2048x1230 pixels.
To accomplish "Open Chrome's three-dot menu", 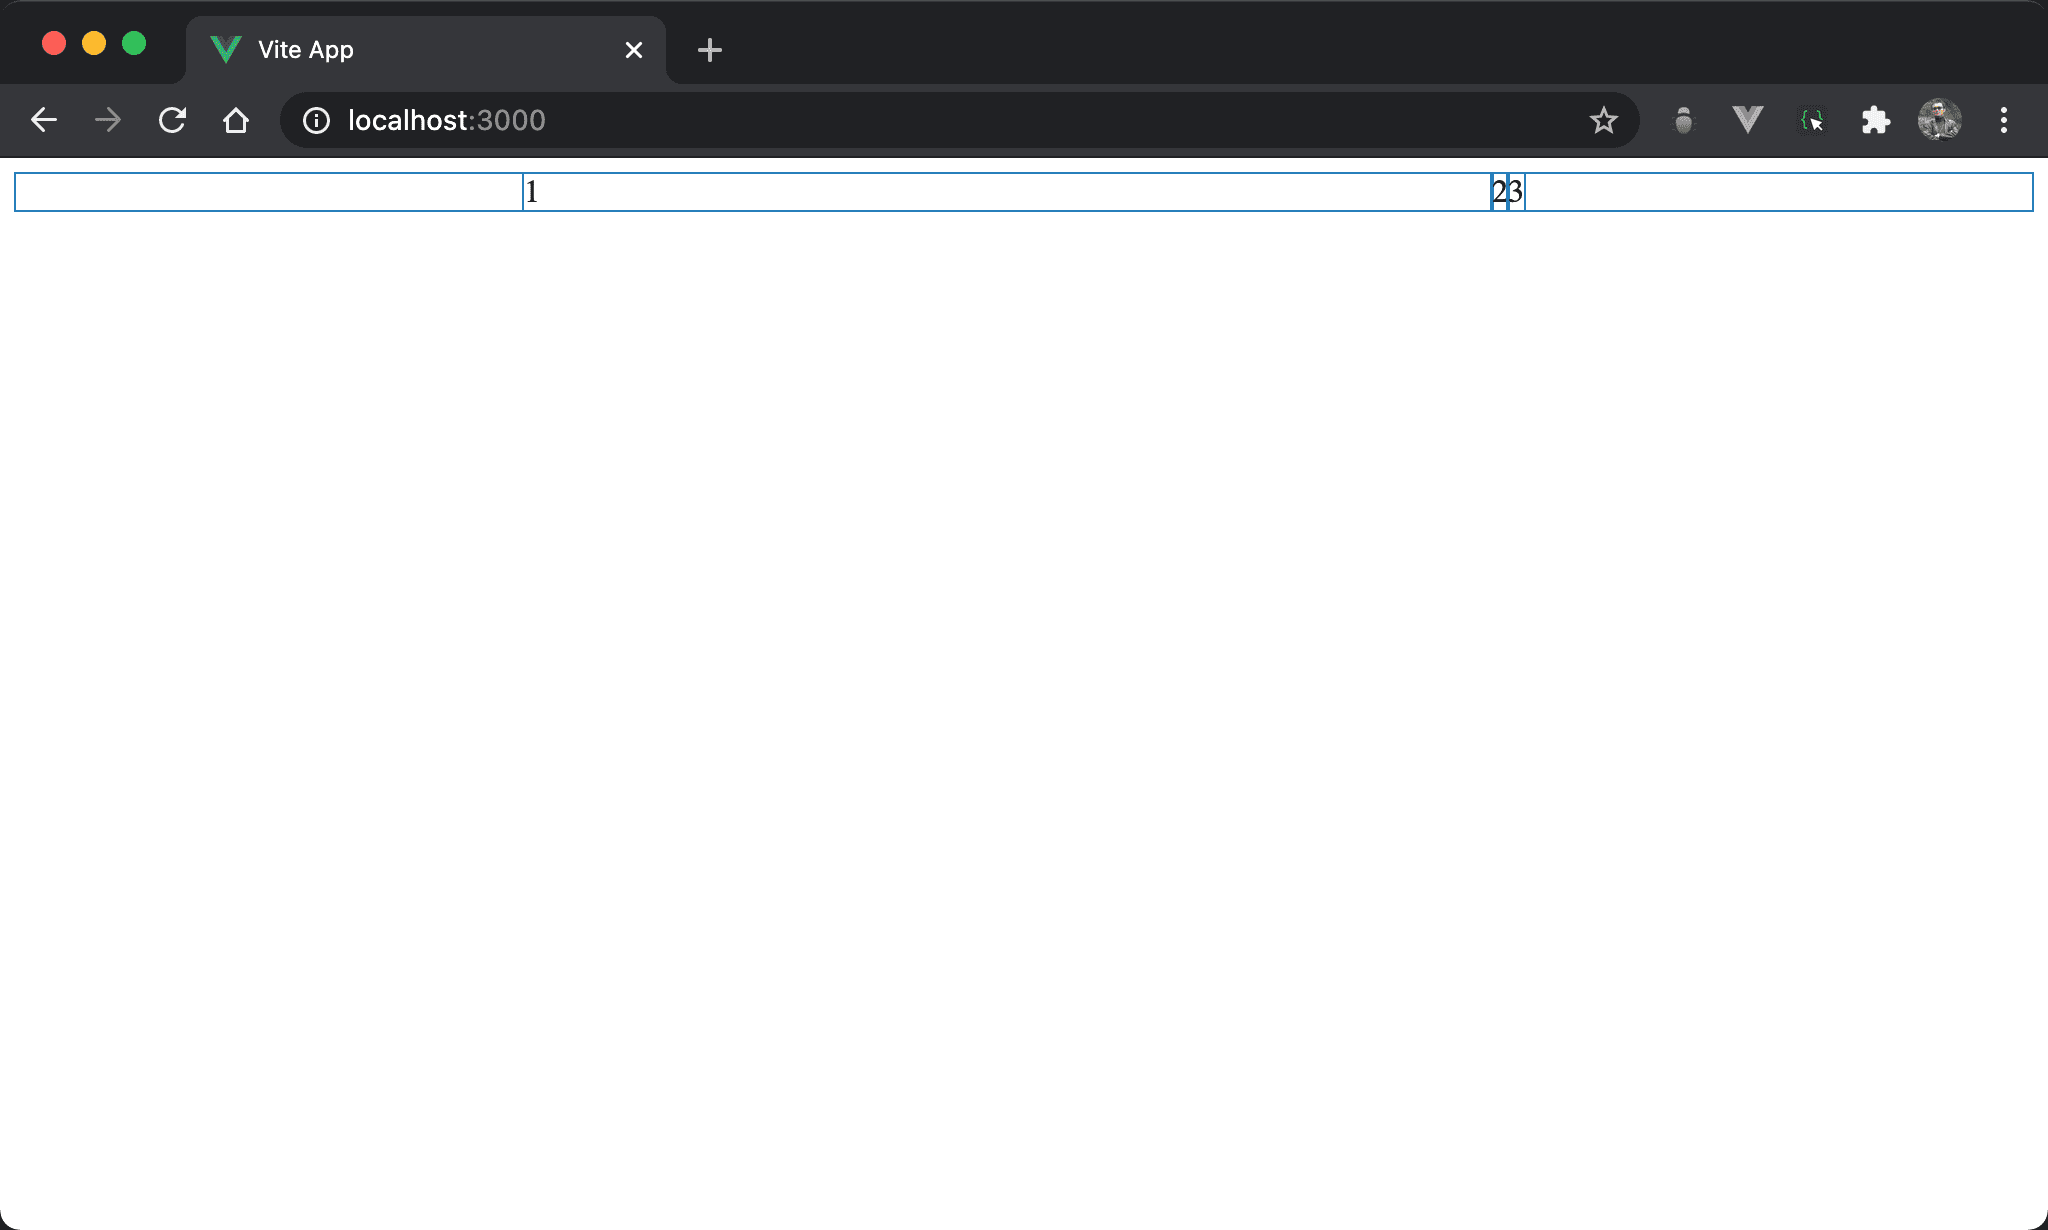I will tap(2003, 120).
